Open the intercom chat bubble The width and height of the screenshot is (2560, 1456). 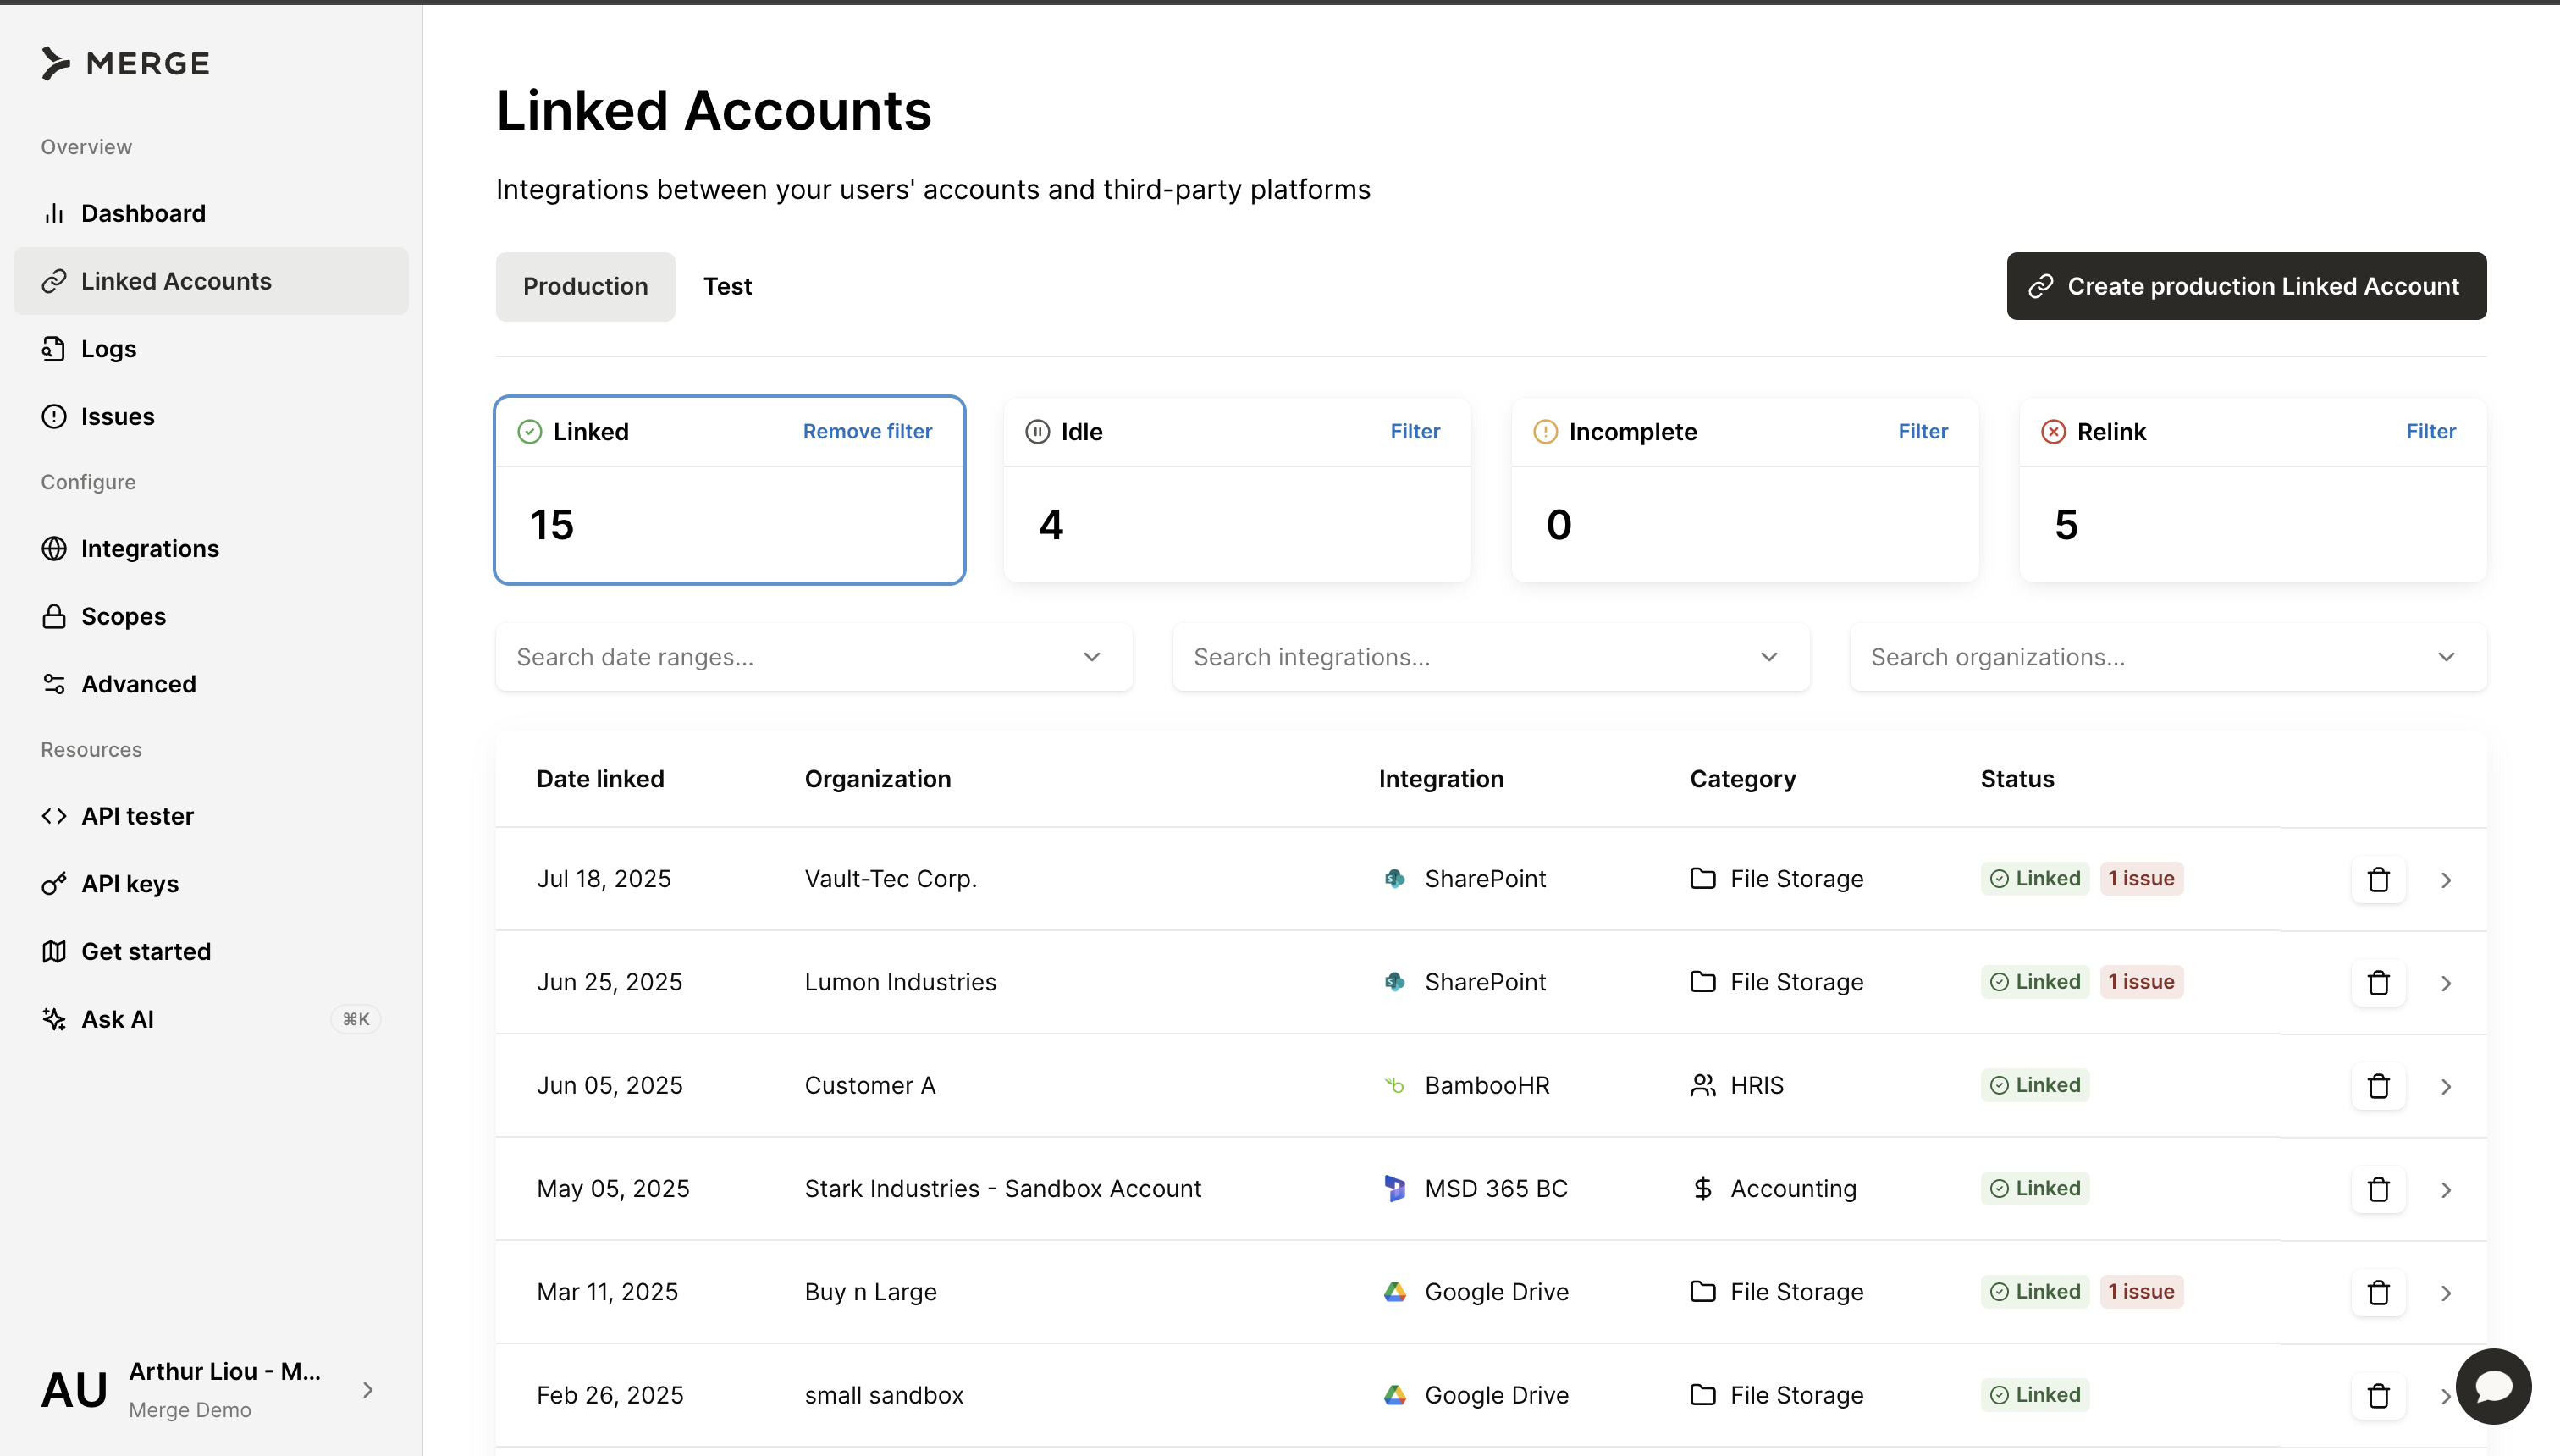[x=2493, y=1386]
